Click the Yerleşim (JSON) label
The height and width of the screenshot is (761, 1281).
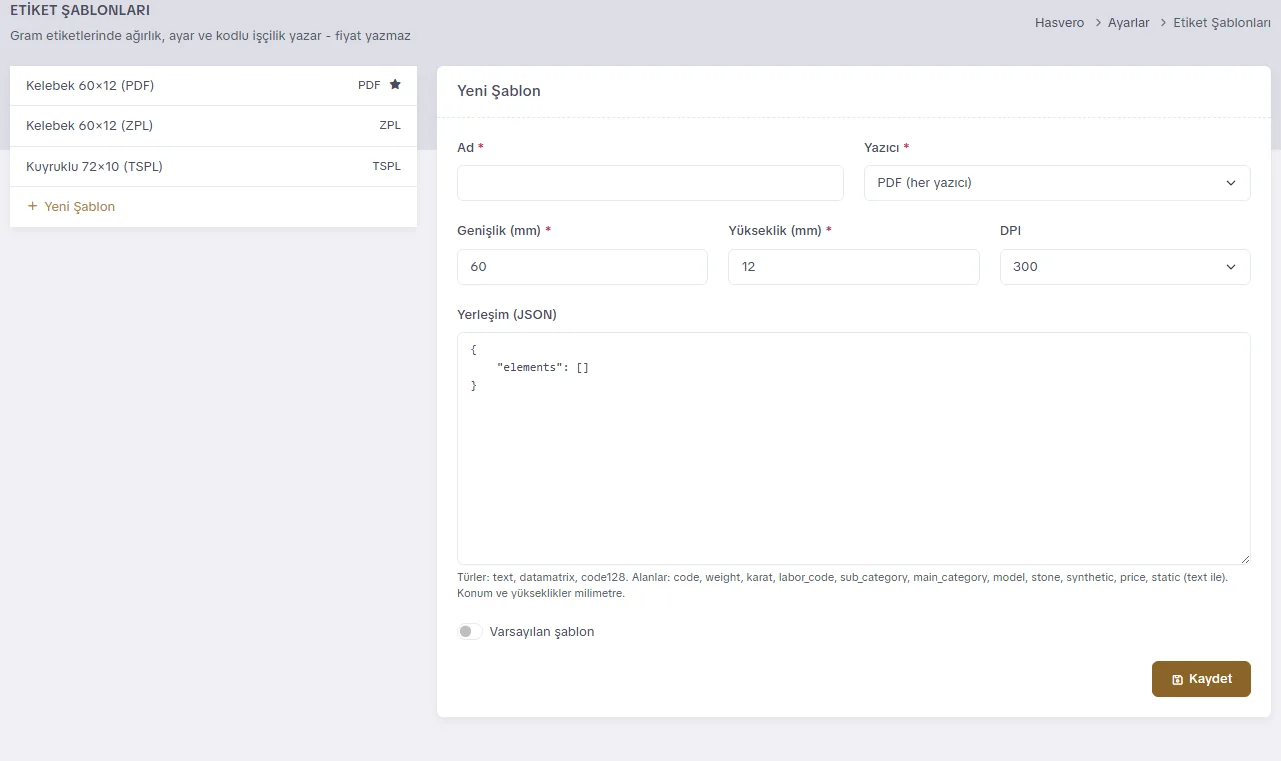[x=507, y=314]
